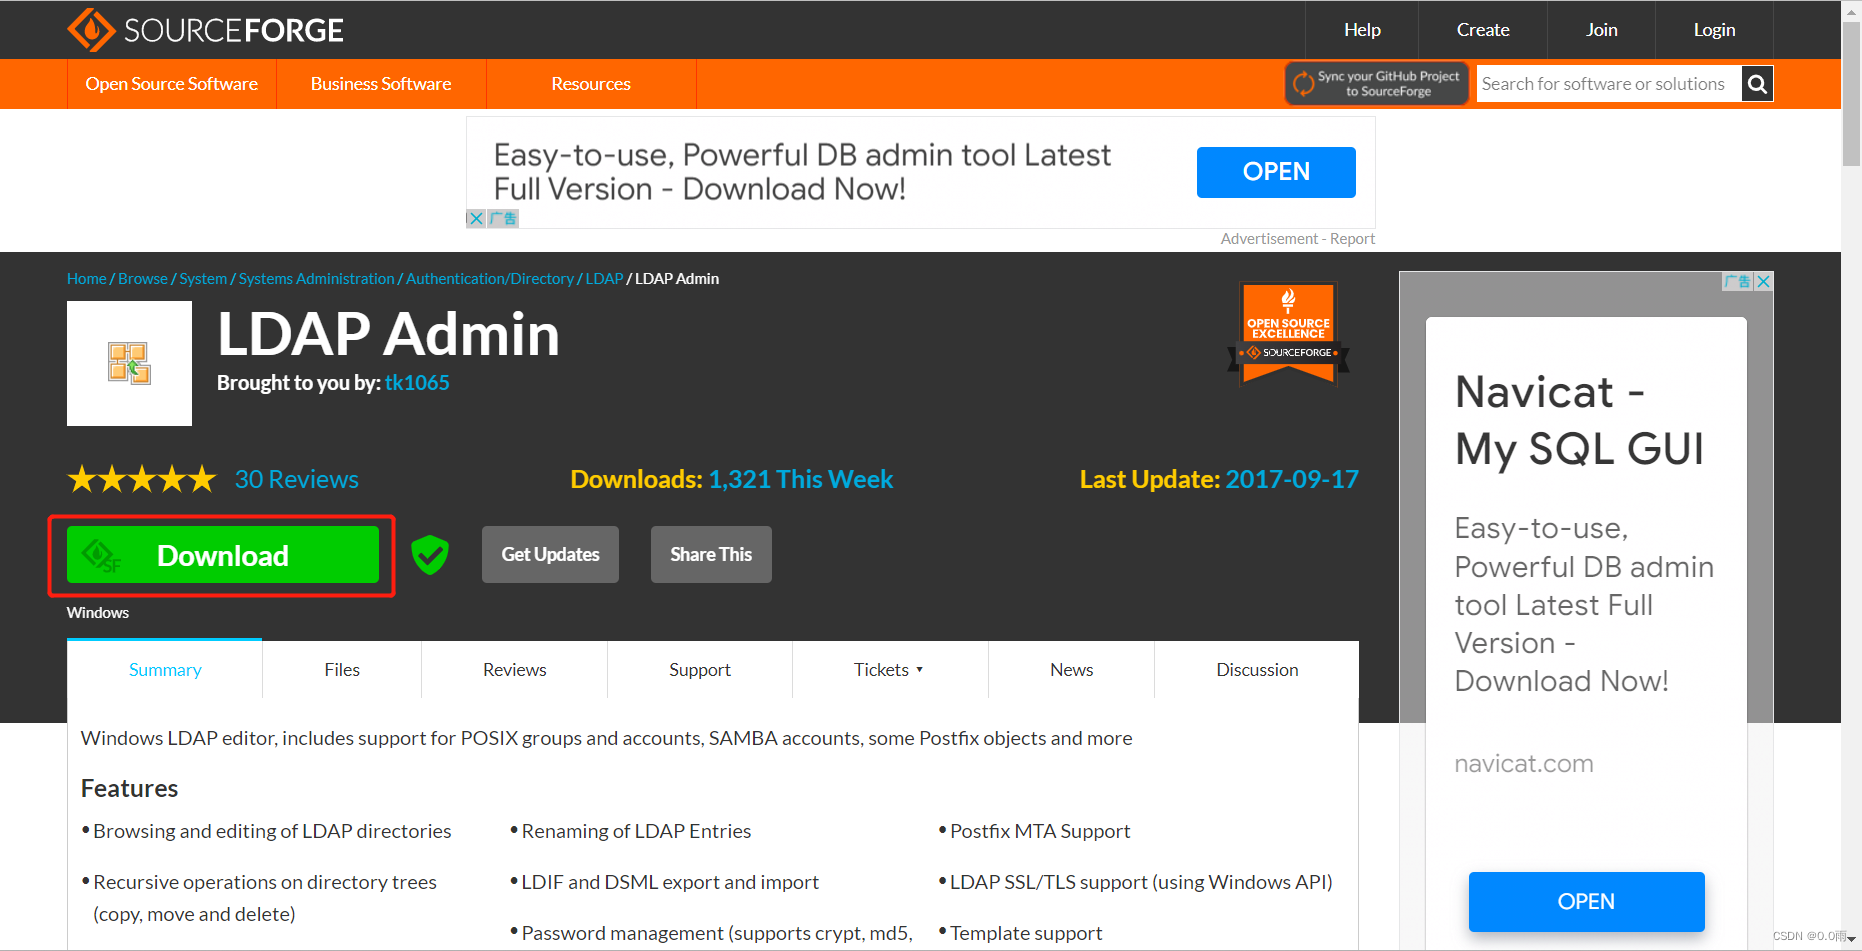Screen dimensions: 1862x951
Task: Click the green Download button
Action: tap(222, 555)
